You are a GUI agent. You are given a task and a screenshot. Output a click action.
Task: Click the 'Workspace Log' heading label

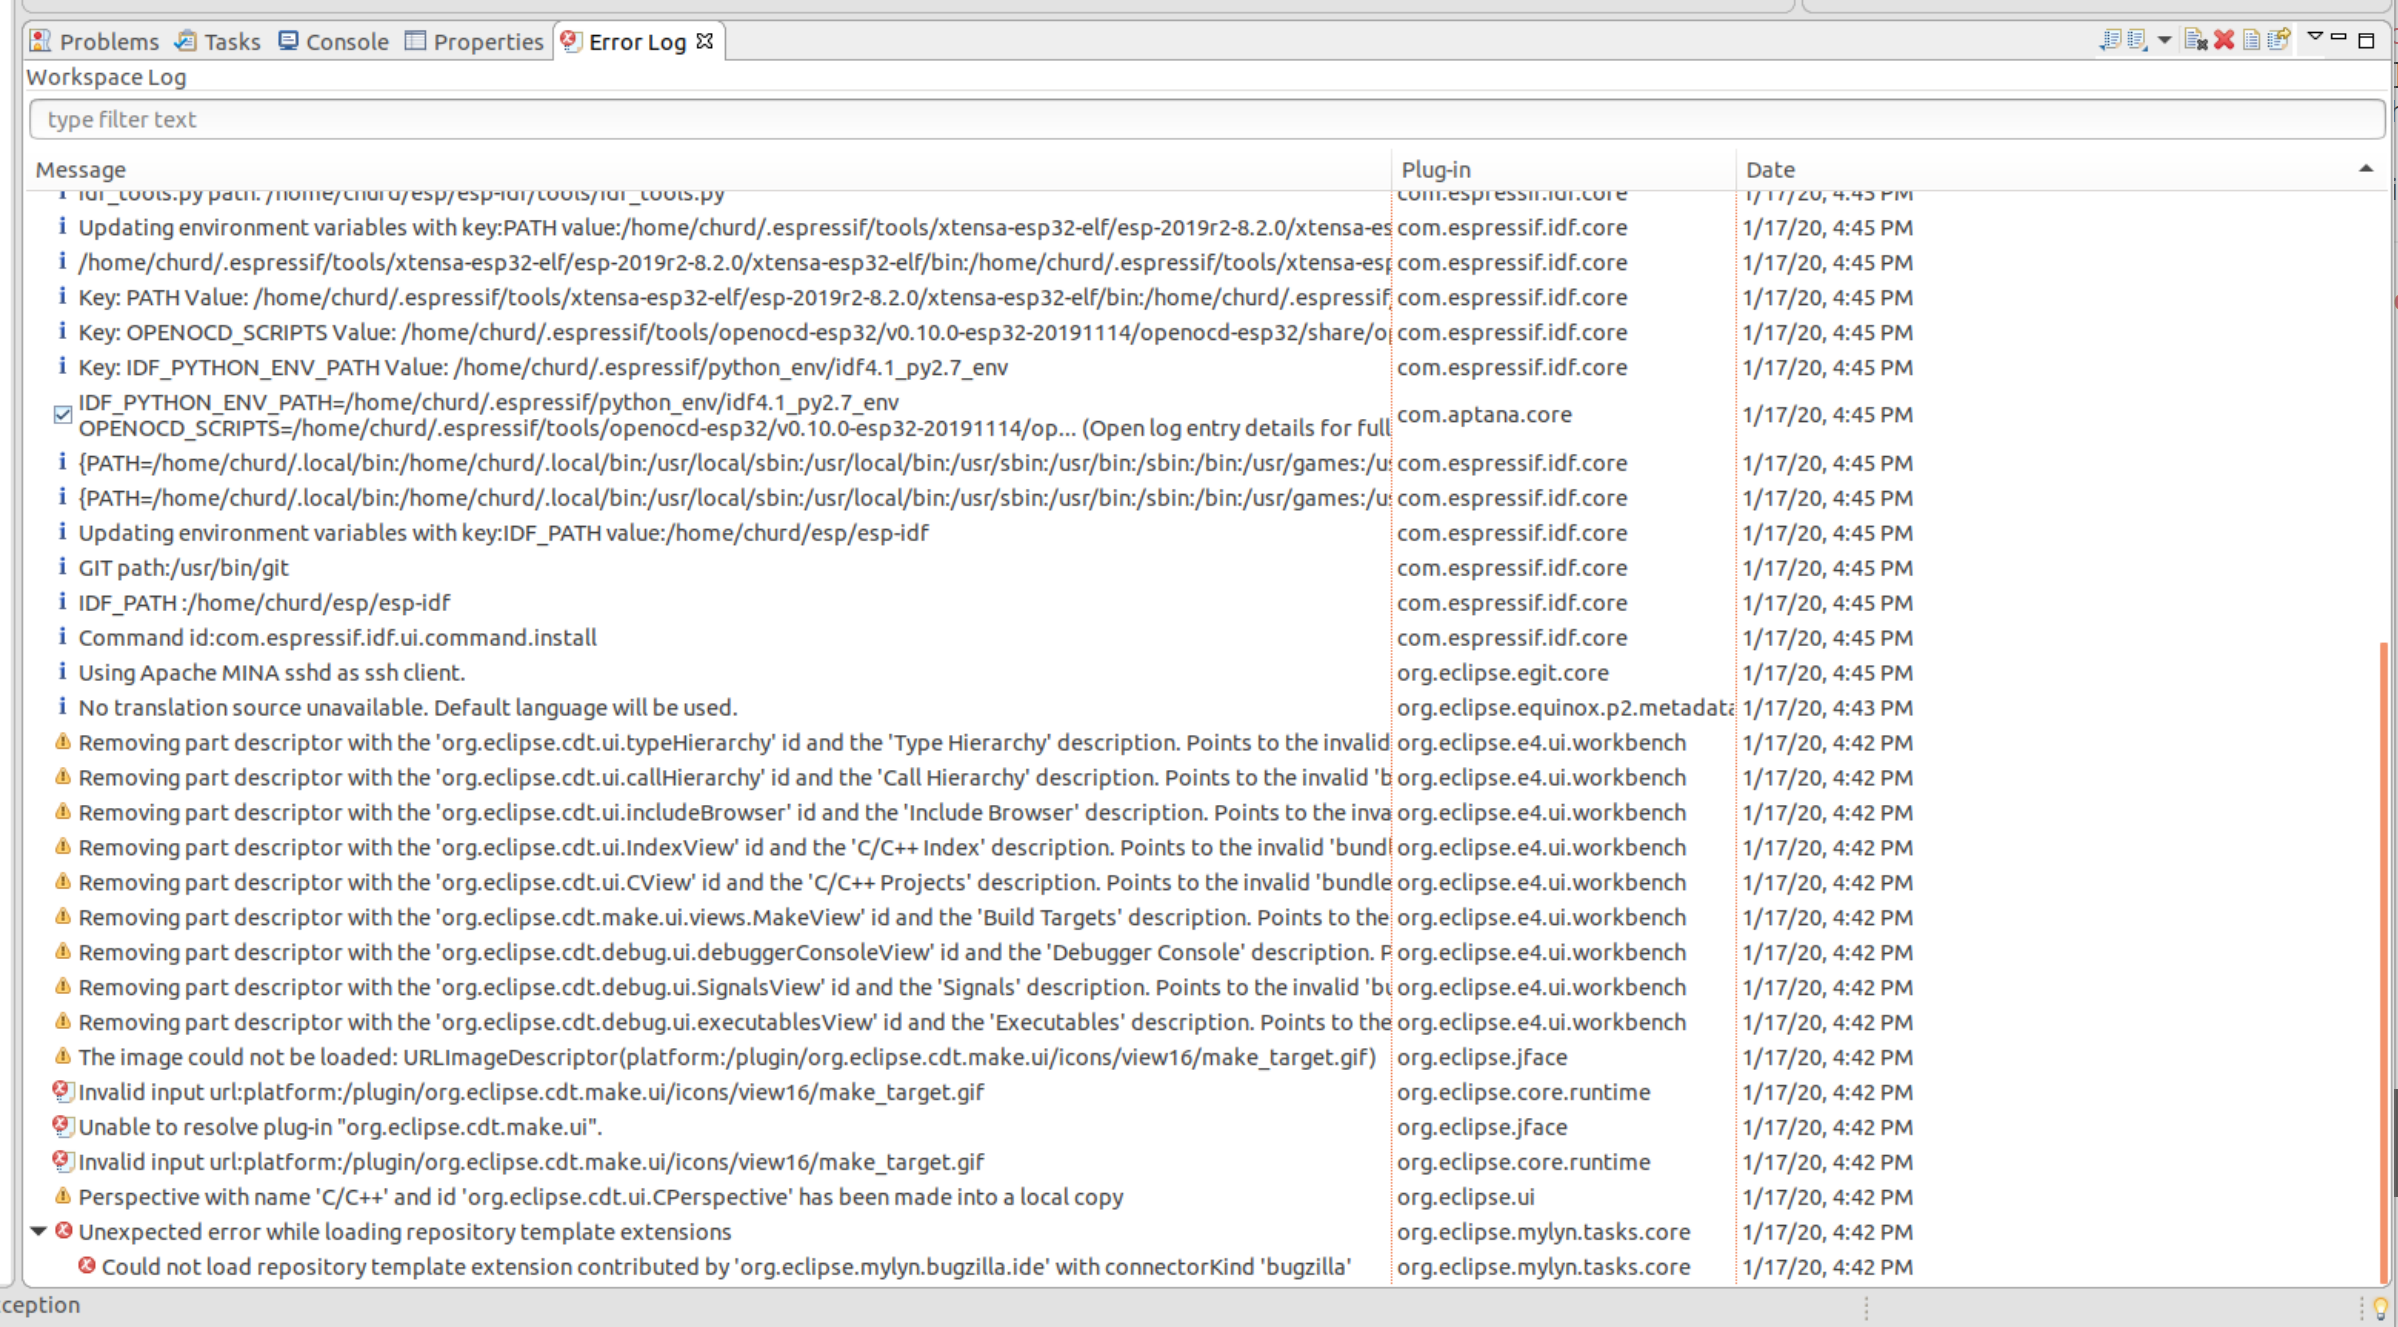pos(106,77)
